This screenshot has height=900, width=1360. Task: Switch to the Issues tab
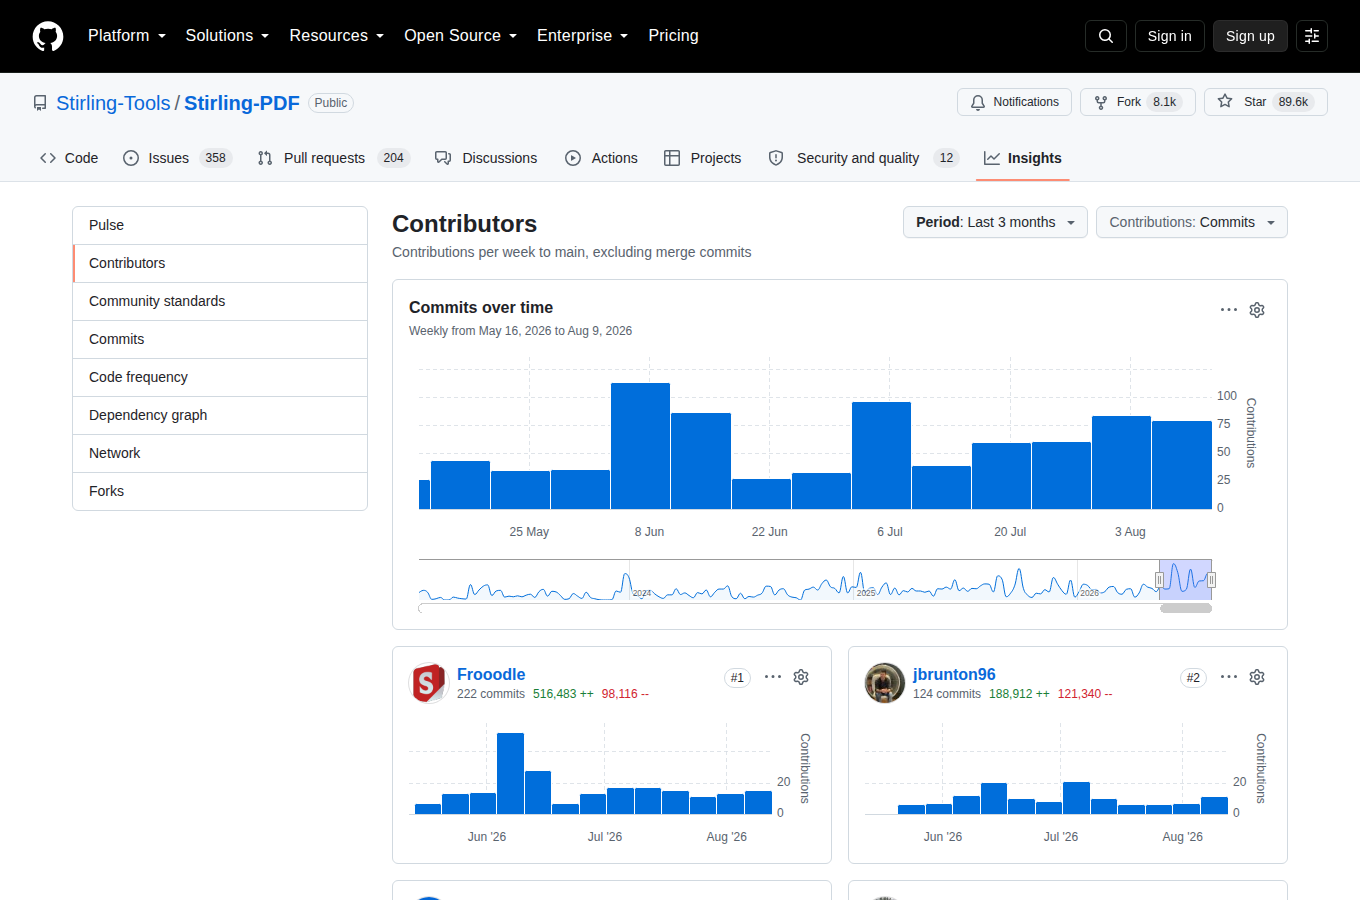177,158
